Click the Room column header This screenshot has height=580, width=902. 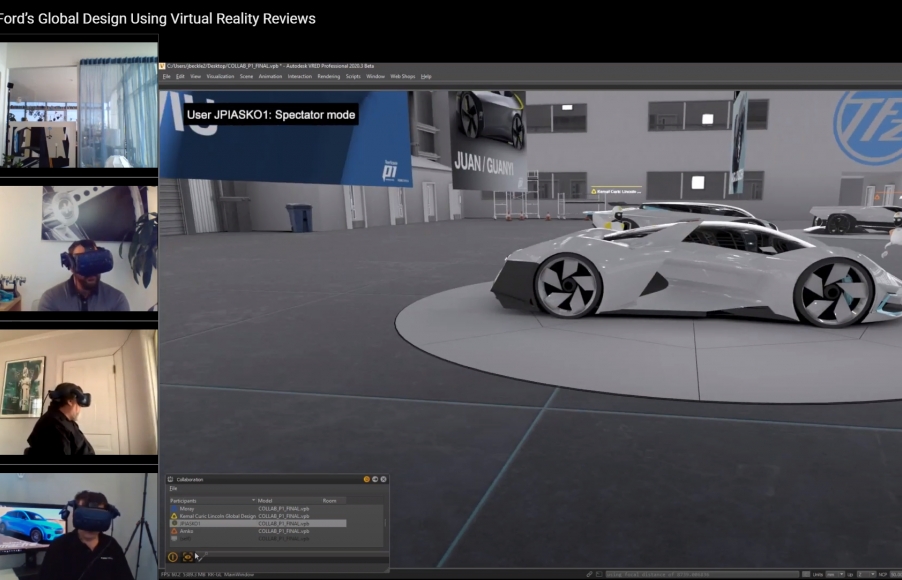point(334,501)
